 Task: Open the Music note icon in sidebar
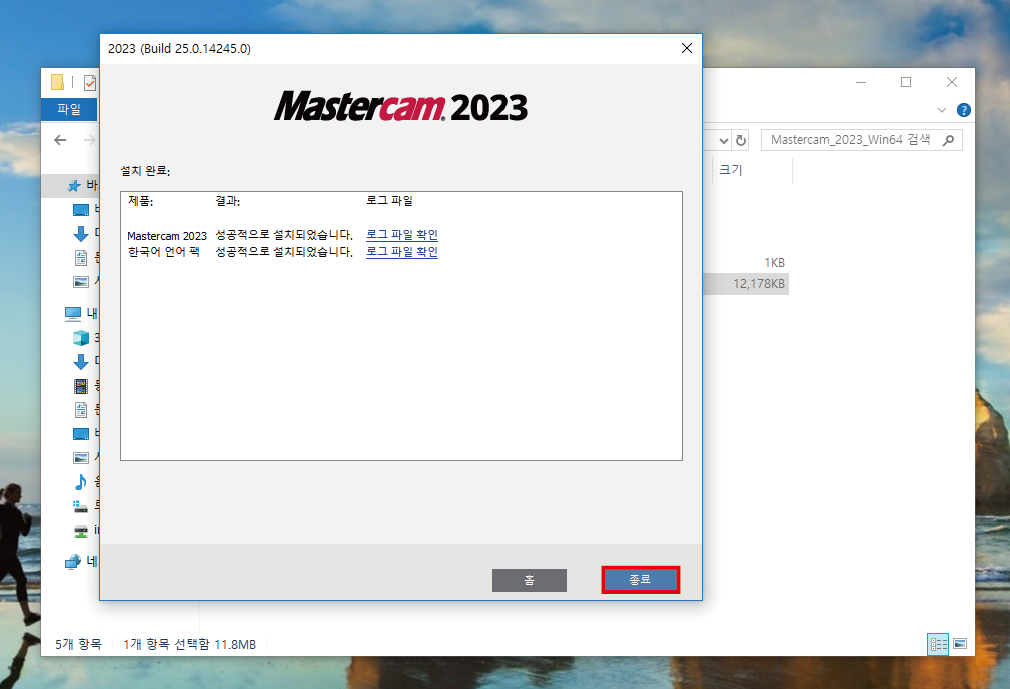coord(81,482)
